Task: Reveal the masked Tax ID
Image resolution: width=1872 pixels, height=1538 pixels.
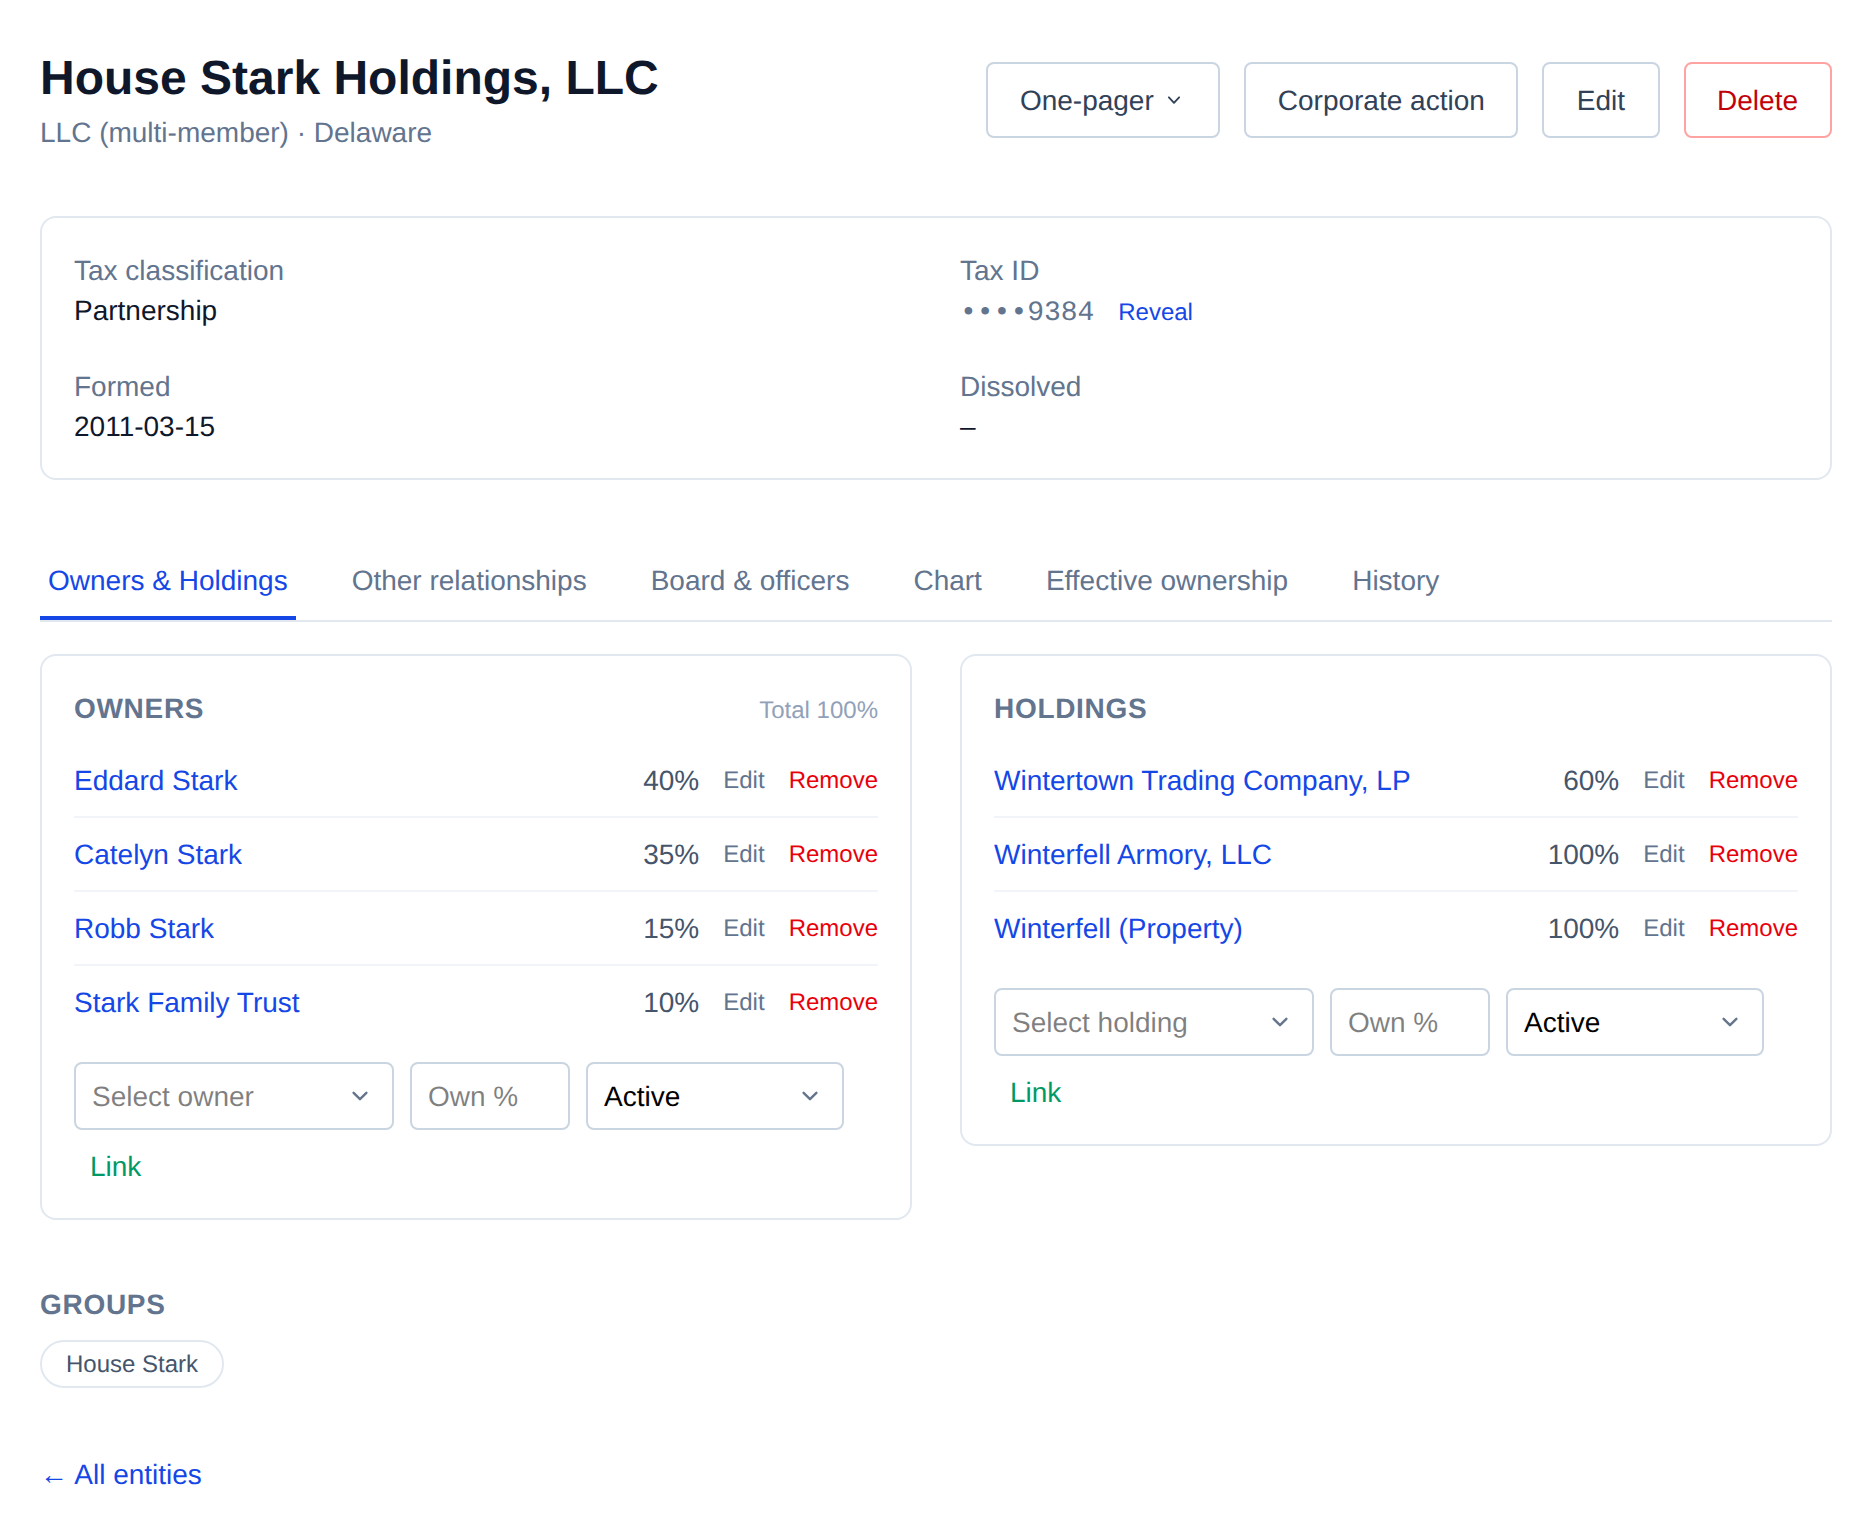Action: tap(1155, 312)
